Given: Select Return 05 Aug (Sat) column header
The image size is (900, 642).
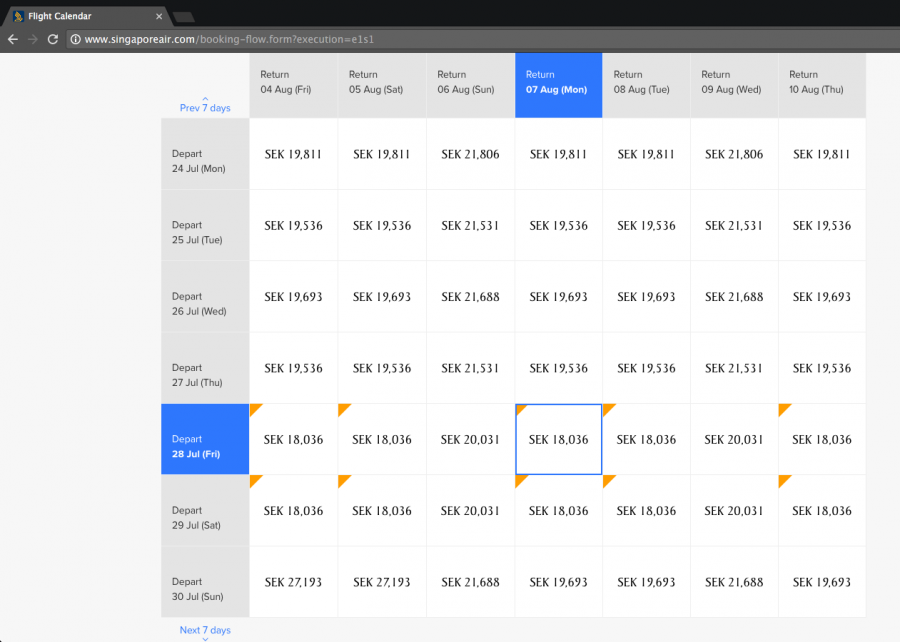Looking at the screenshot, I should point(382,85).
